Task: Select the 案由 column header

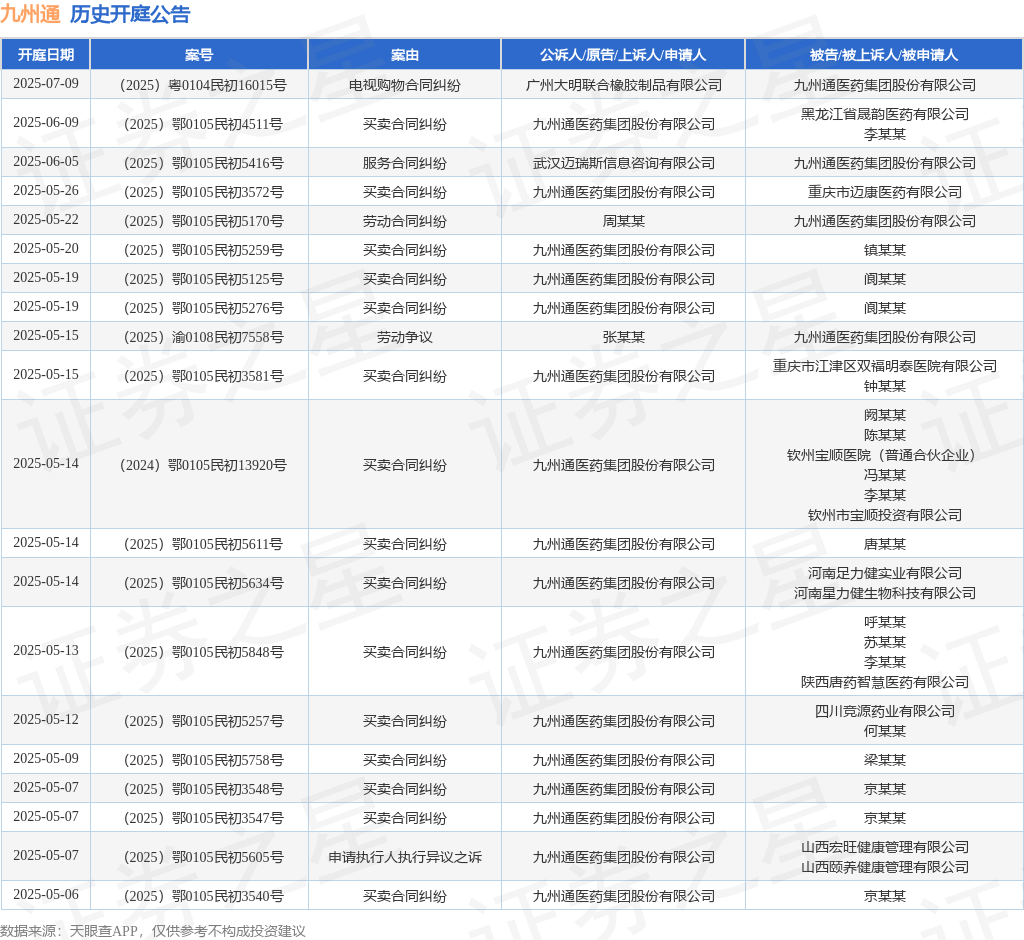Action: tap(405, 55)
